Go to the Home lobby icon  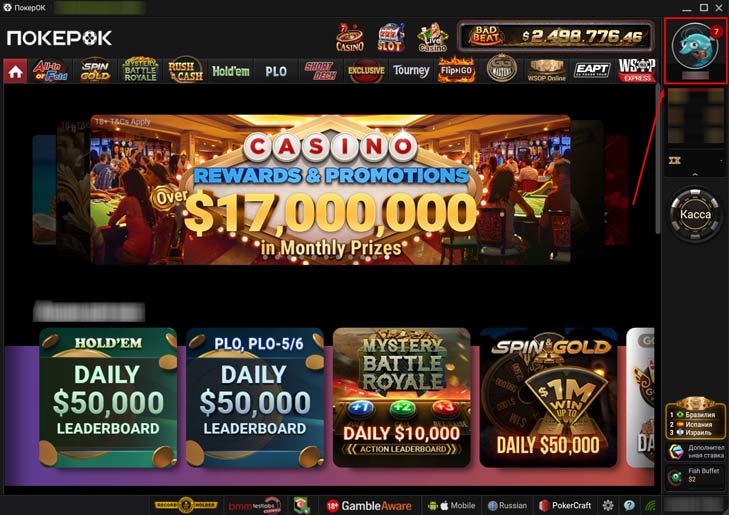pyautogui.click(x=15, y=71)
